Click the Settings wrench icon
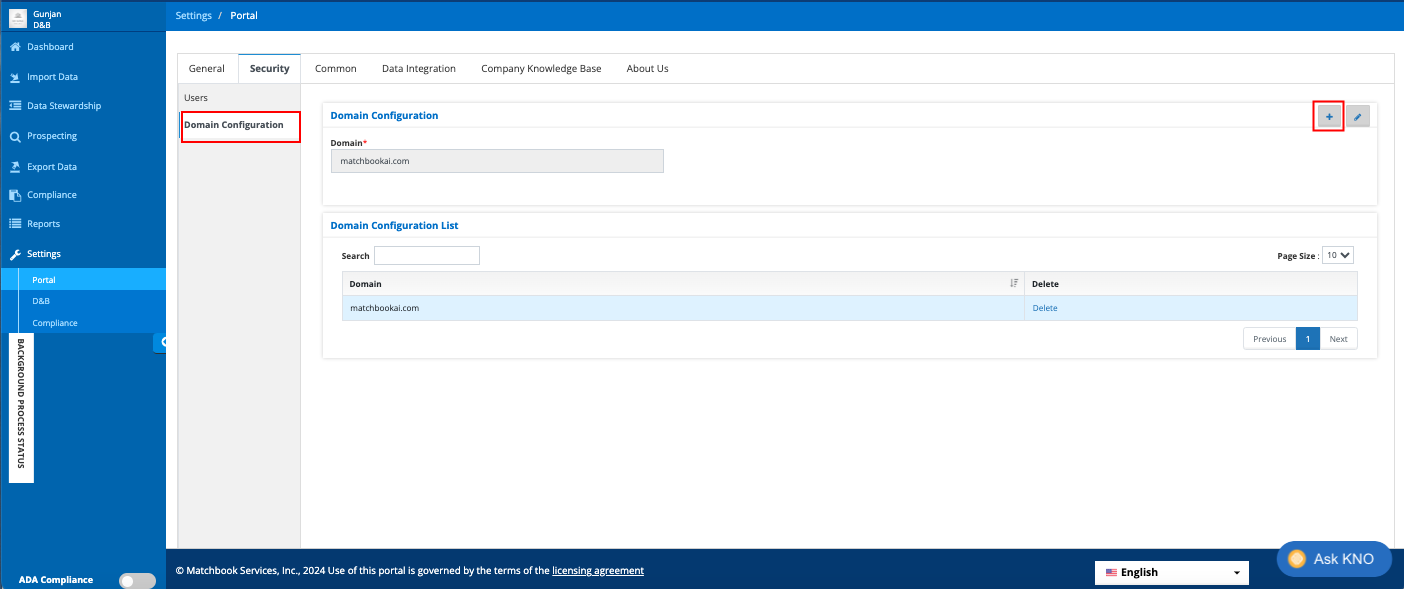The image size is (1404, 589). (15, 254)
